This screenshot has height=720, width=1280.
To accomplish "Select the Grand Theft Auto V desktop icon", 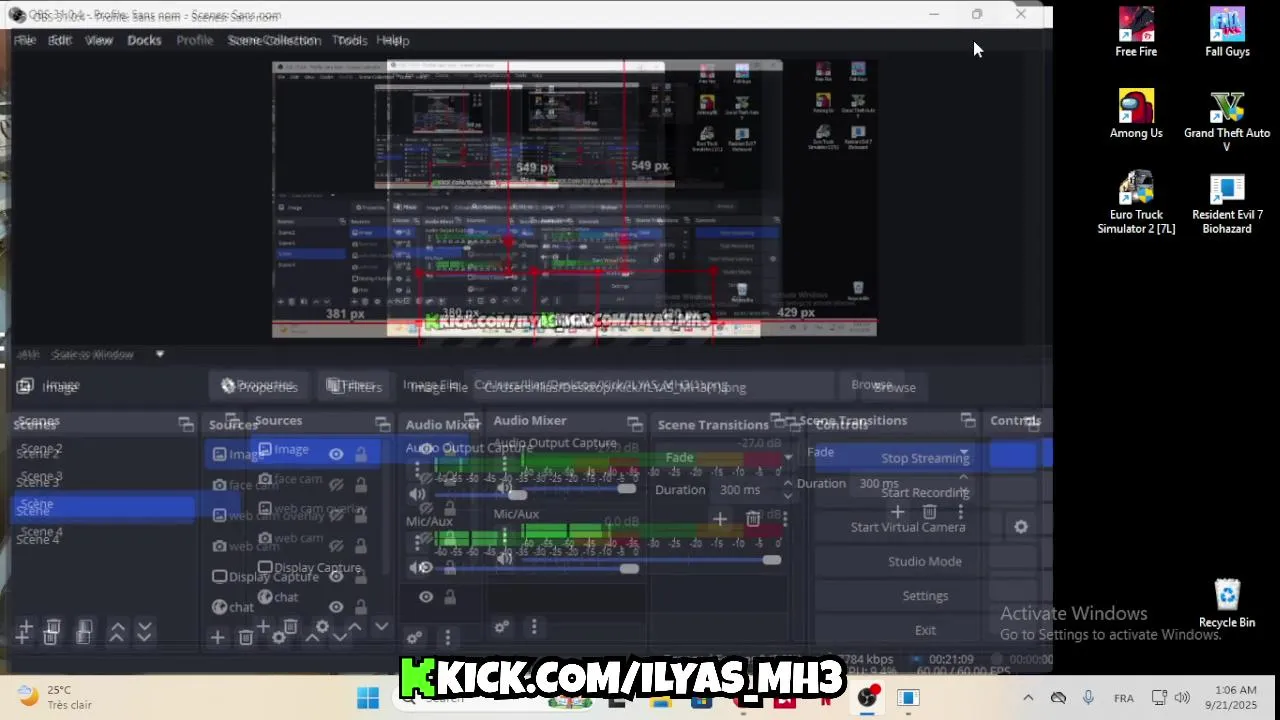I will (1227, 121).
